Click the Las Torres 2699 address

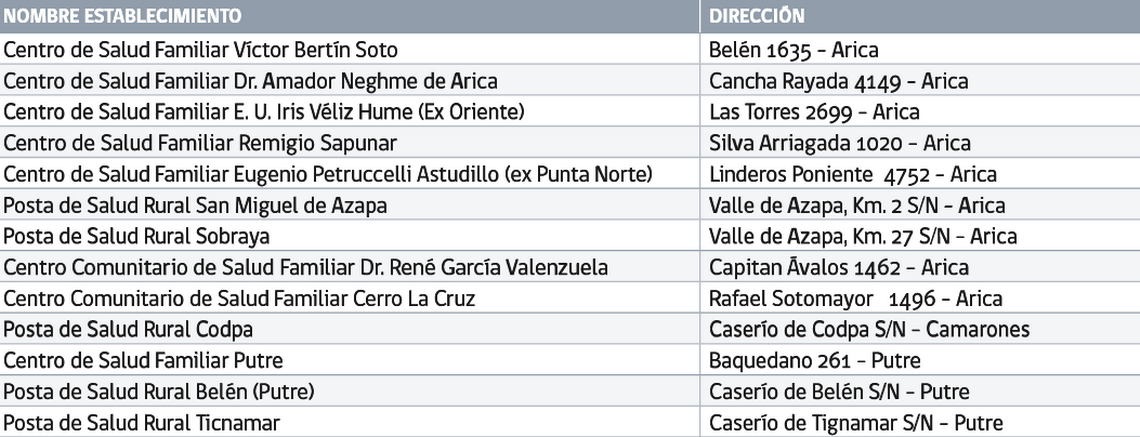point(814,112)
